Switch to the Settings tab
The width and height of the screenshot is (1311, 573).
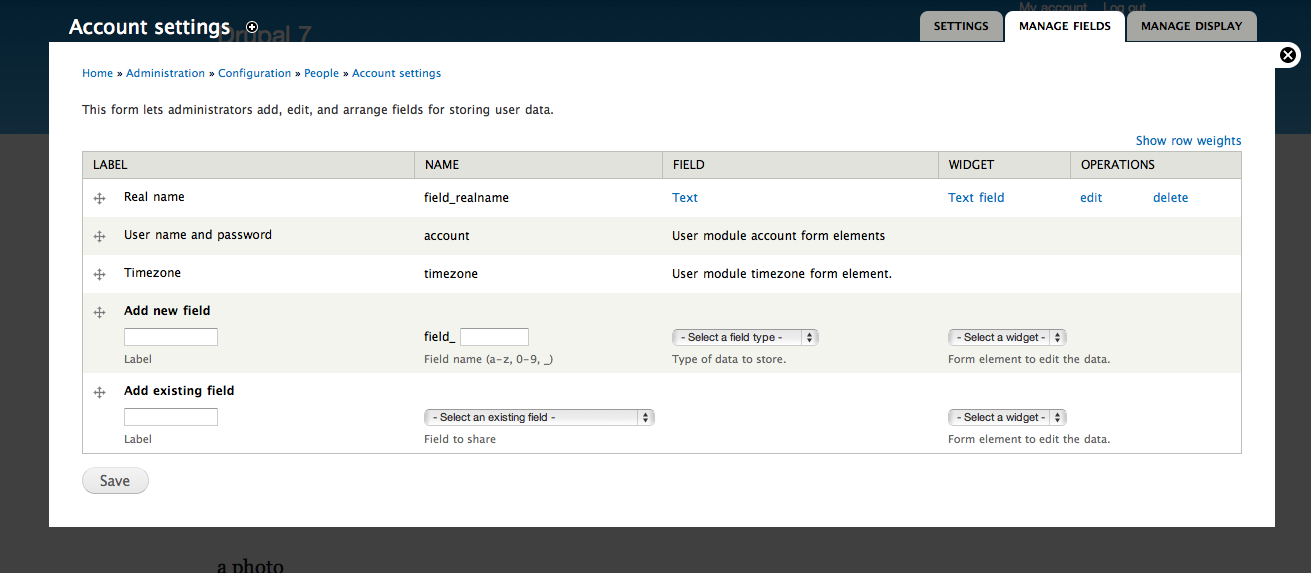click(961, 26)
